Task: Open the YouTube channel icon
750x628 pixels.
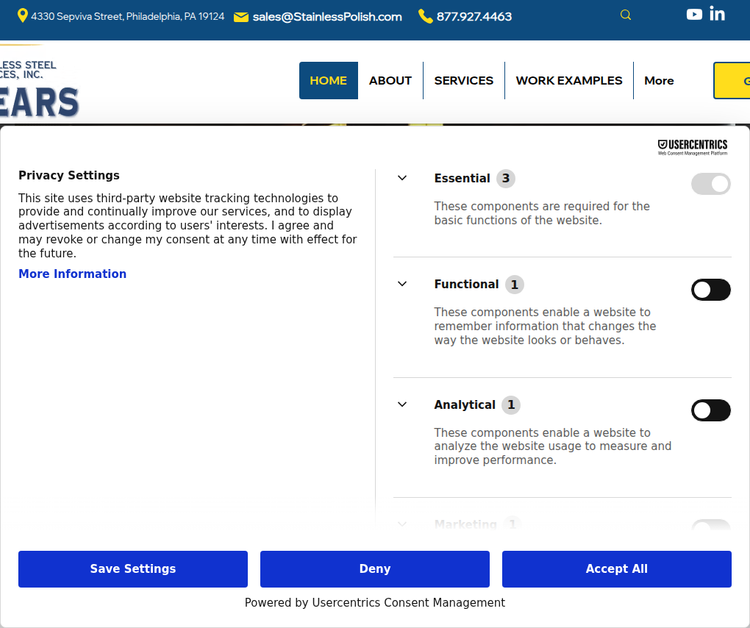Action: (x=694, y=14)
